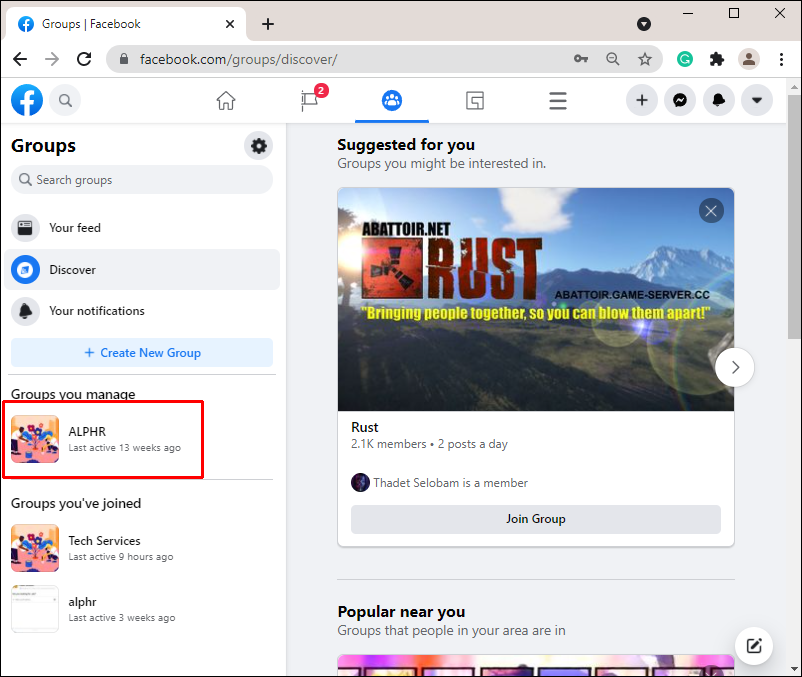Reload the page
This screenshot has height=677, width=802.
(x=84, y=59)
